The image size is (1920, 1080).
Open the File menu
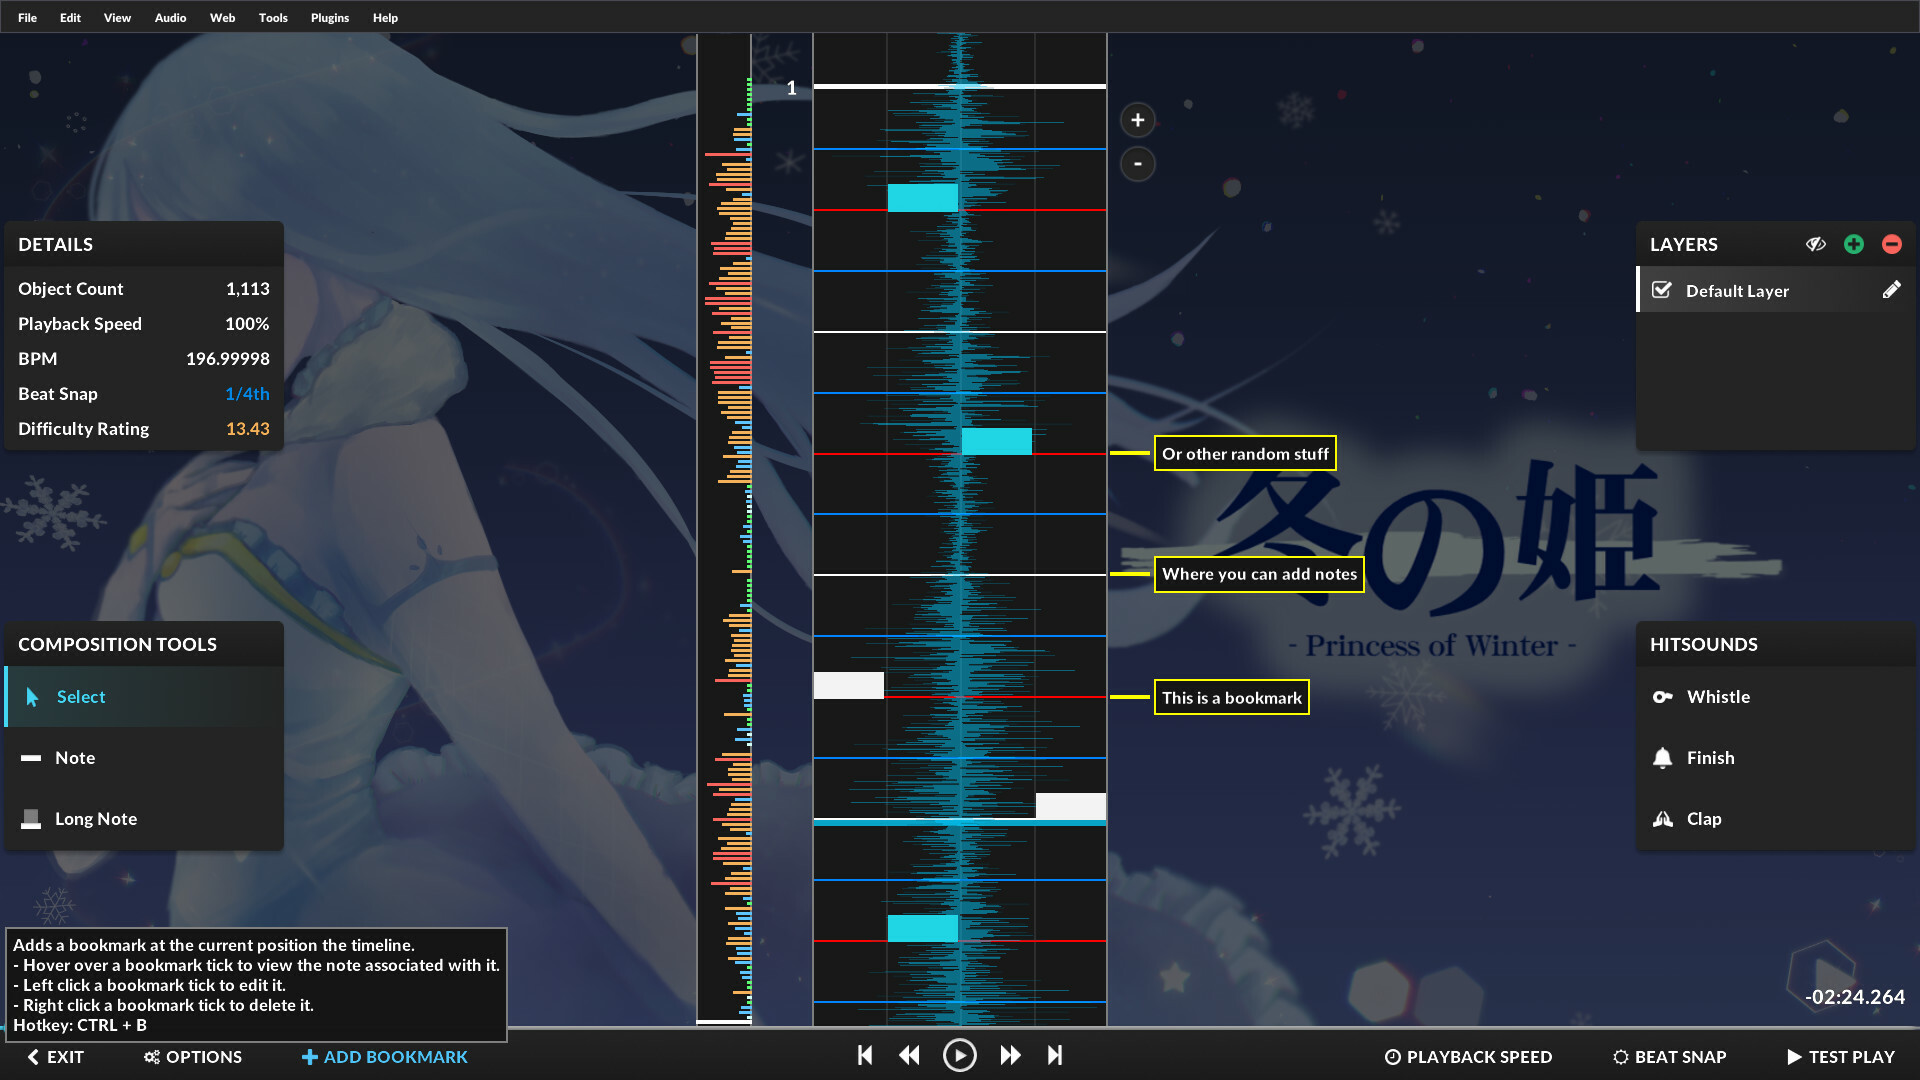(x=27, y=18)
